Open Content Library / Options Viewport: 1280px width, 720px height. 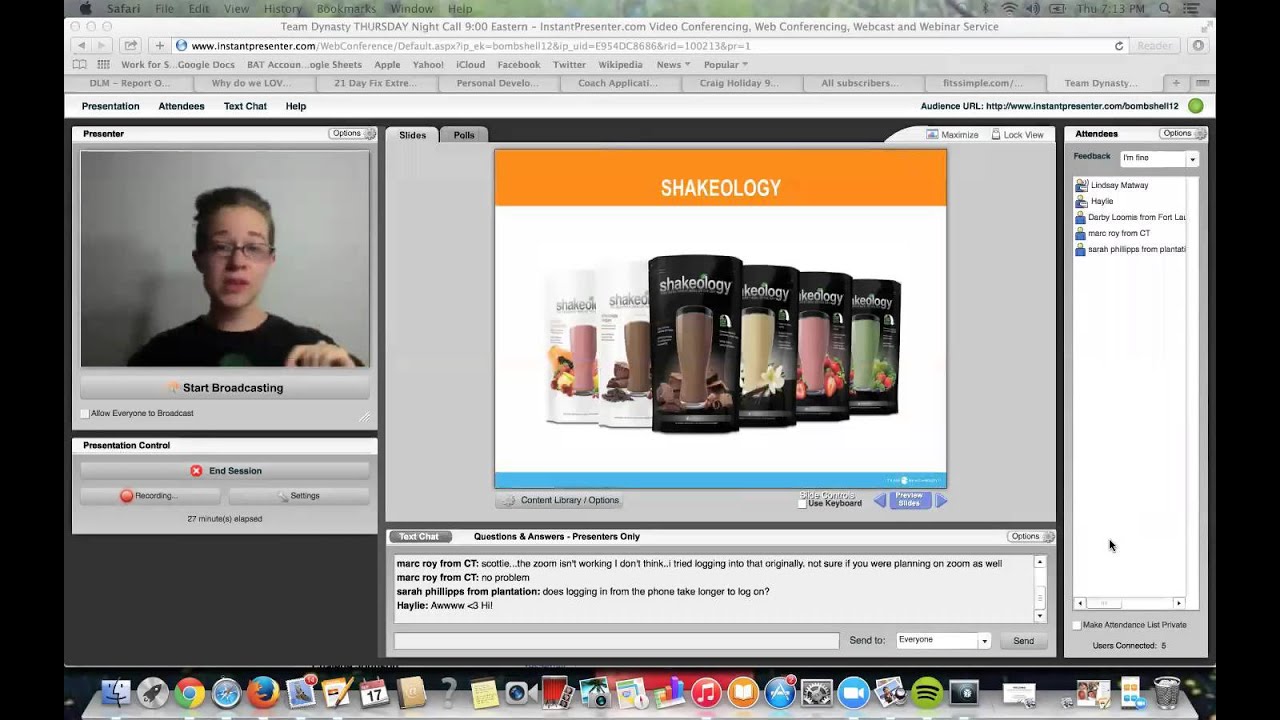(x=560, y=500)
